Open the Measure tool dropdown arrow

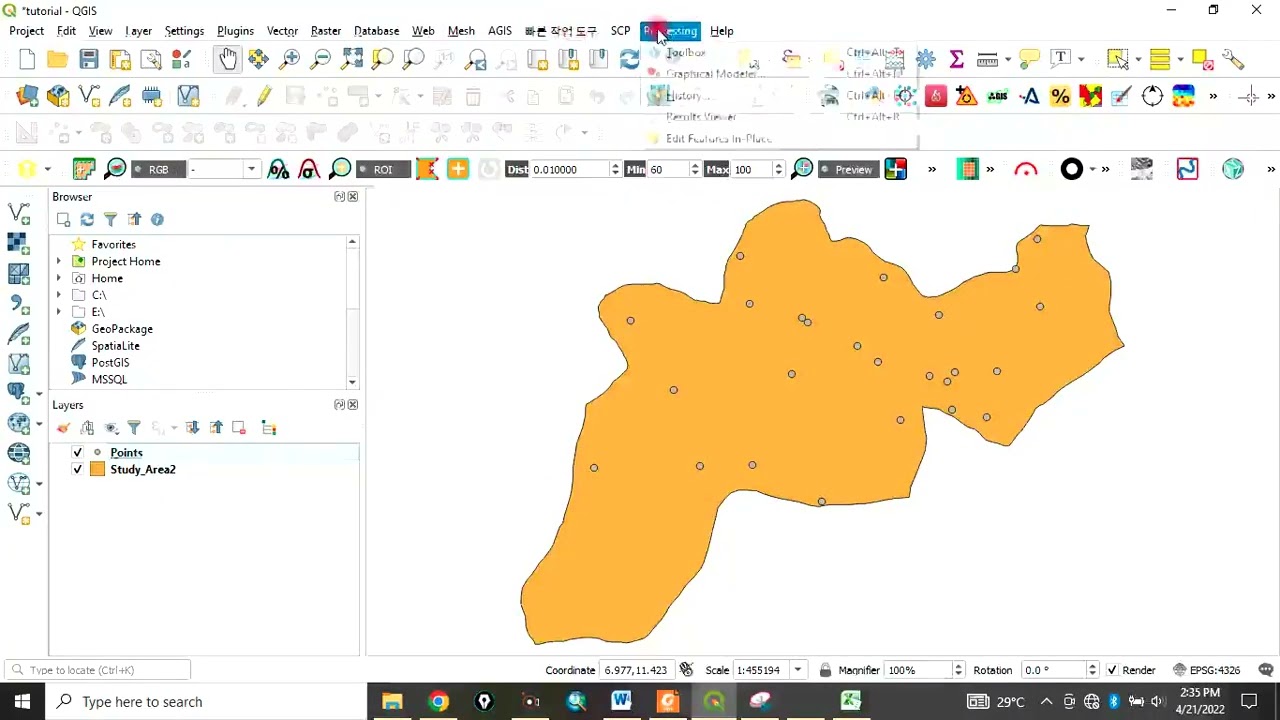coord(1006,60)
